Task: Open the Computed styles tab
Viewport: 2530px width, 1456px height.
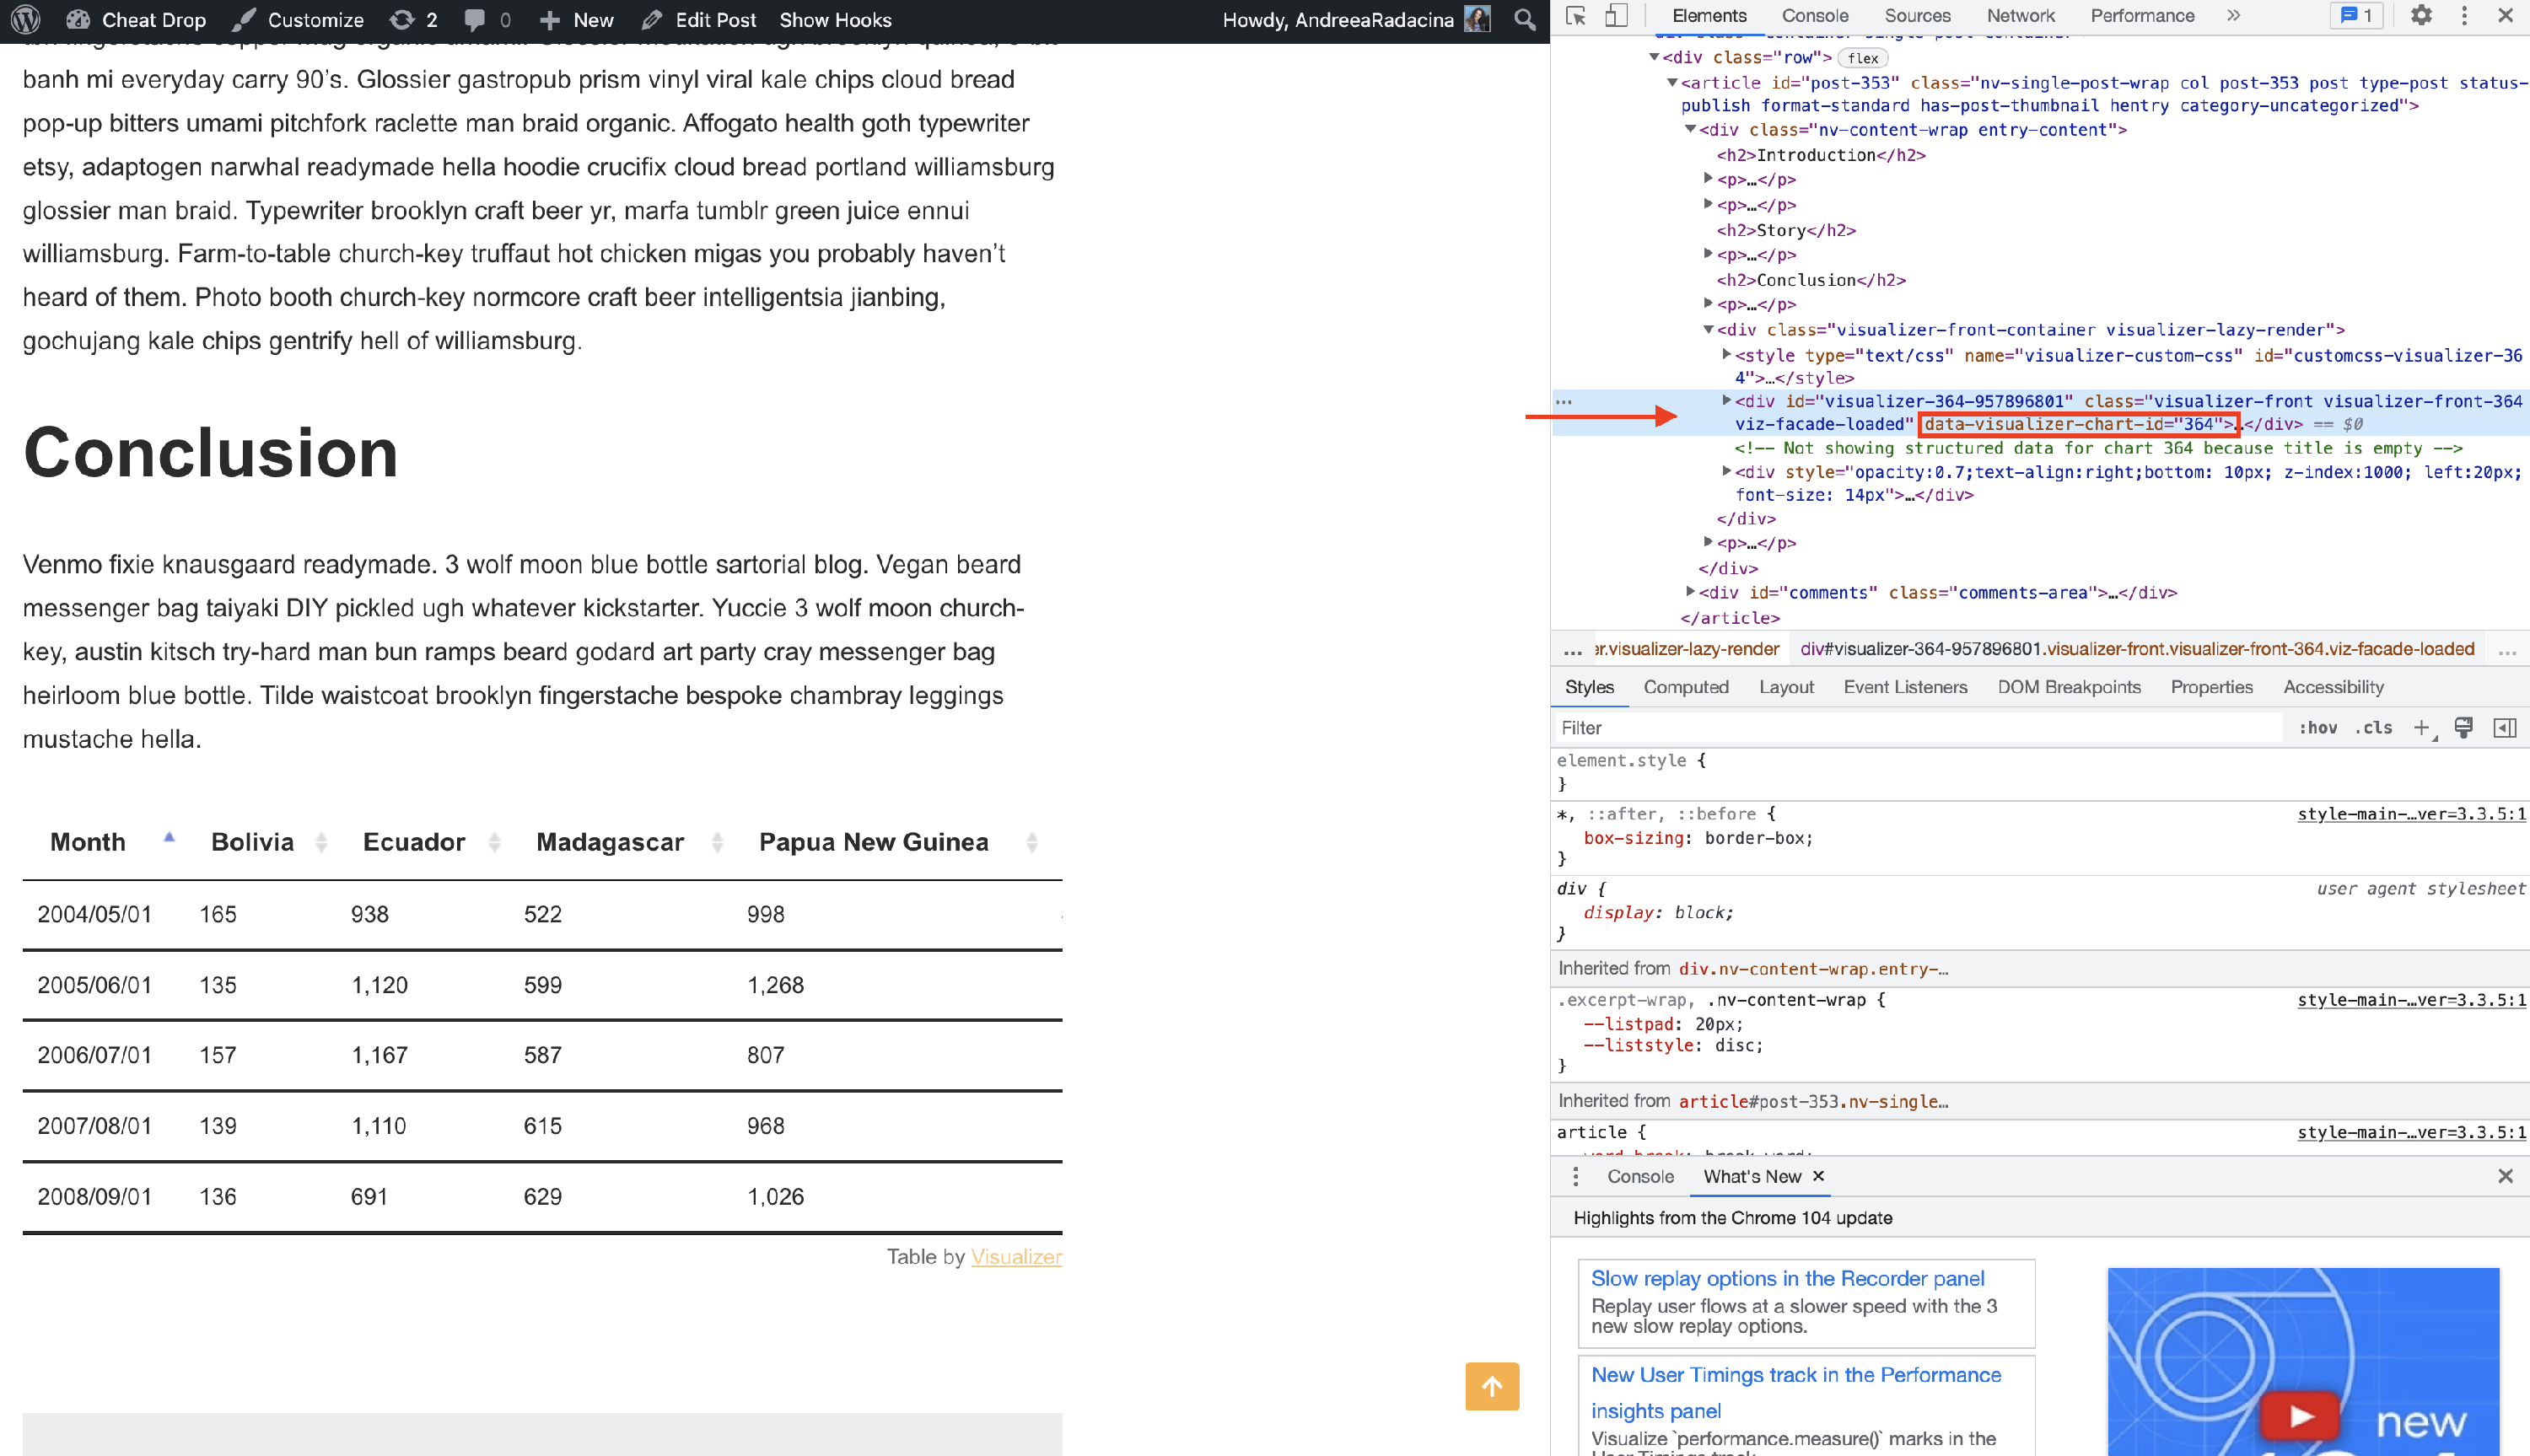Action: (x=1685, y=687)
